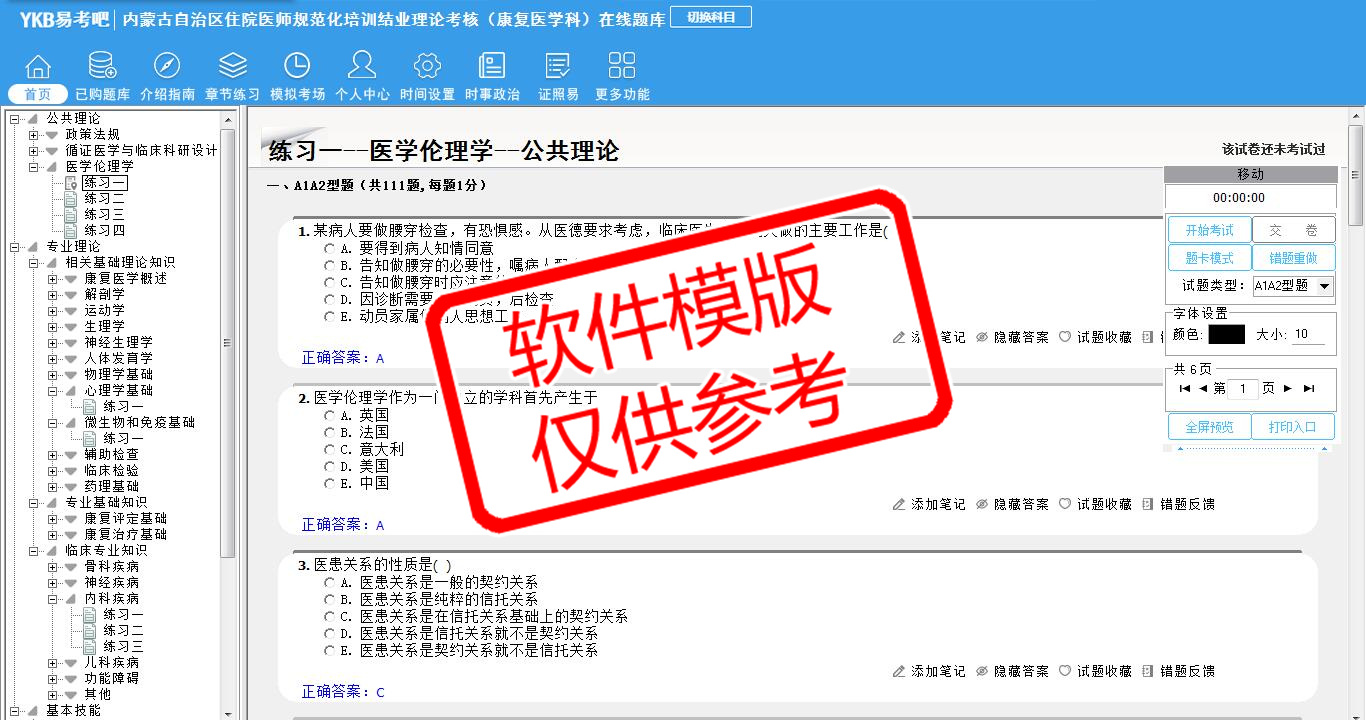The width and height of the screenshot is (1366, 720).
Task: Open 章节练习 layers icon
Action: (232, 67)
